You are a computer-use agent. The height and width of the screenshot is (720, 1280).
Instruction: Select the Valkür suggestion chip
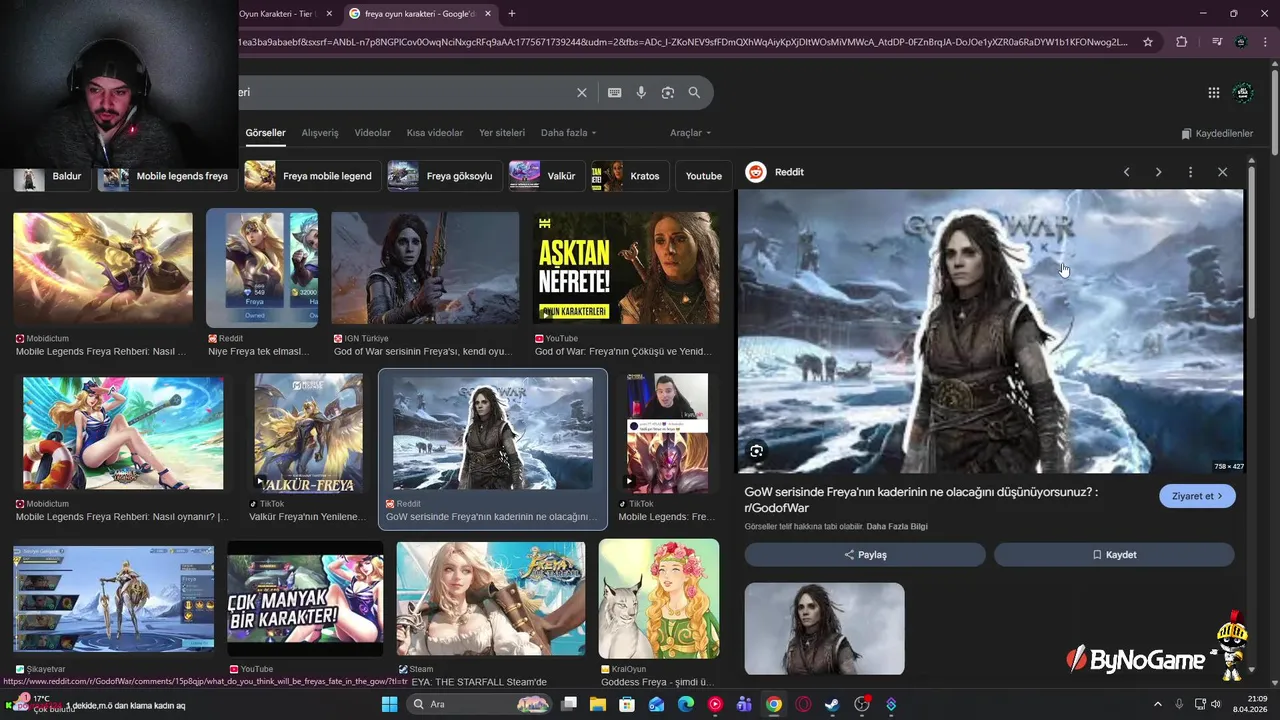[547, 176]
